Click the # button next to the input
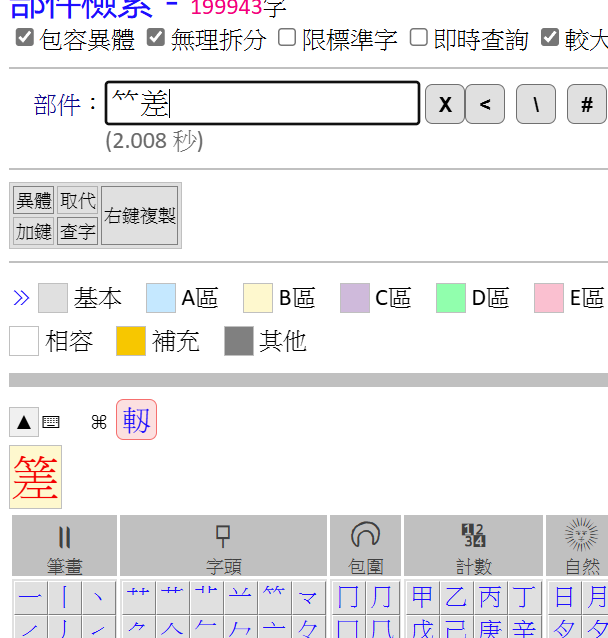 (587, 104)
